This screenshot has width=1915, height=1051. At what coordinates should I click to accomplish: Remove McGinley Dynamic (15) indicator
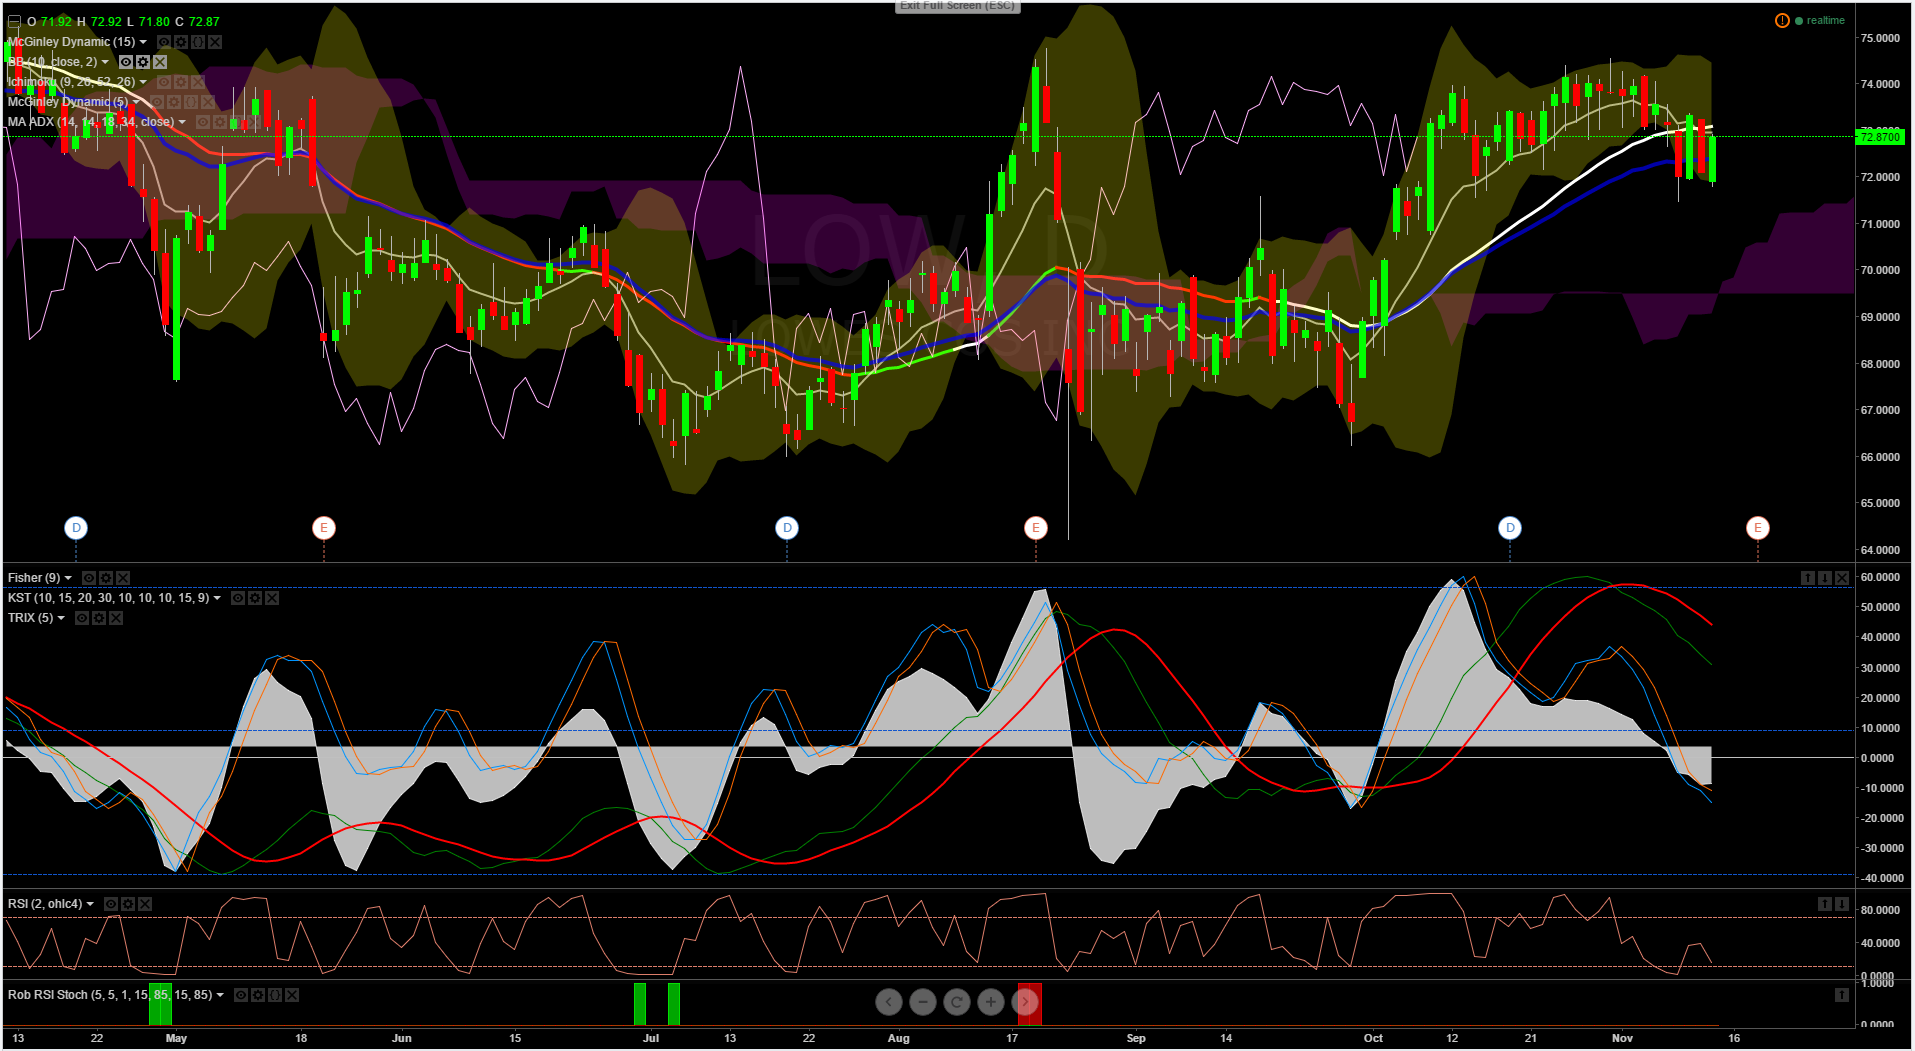point(215,42)
